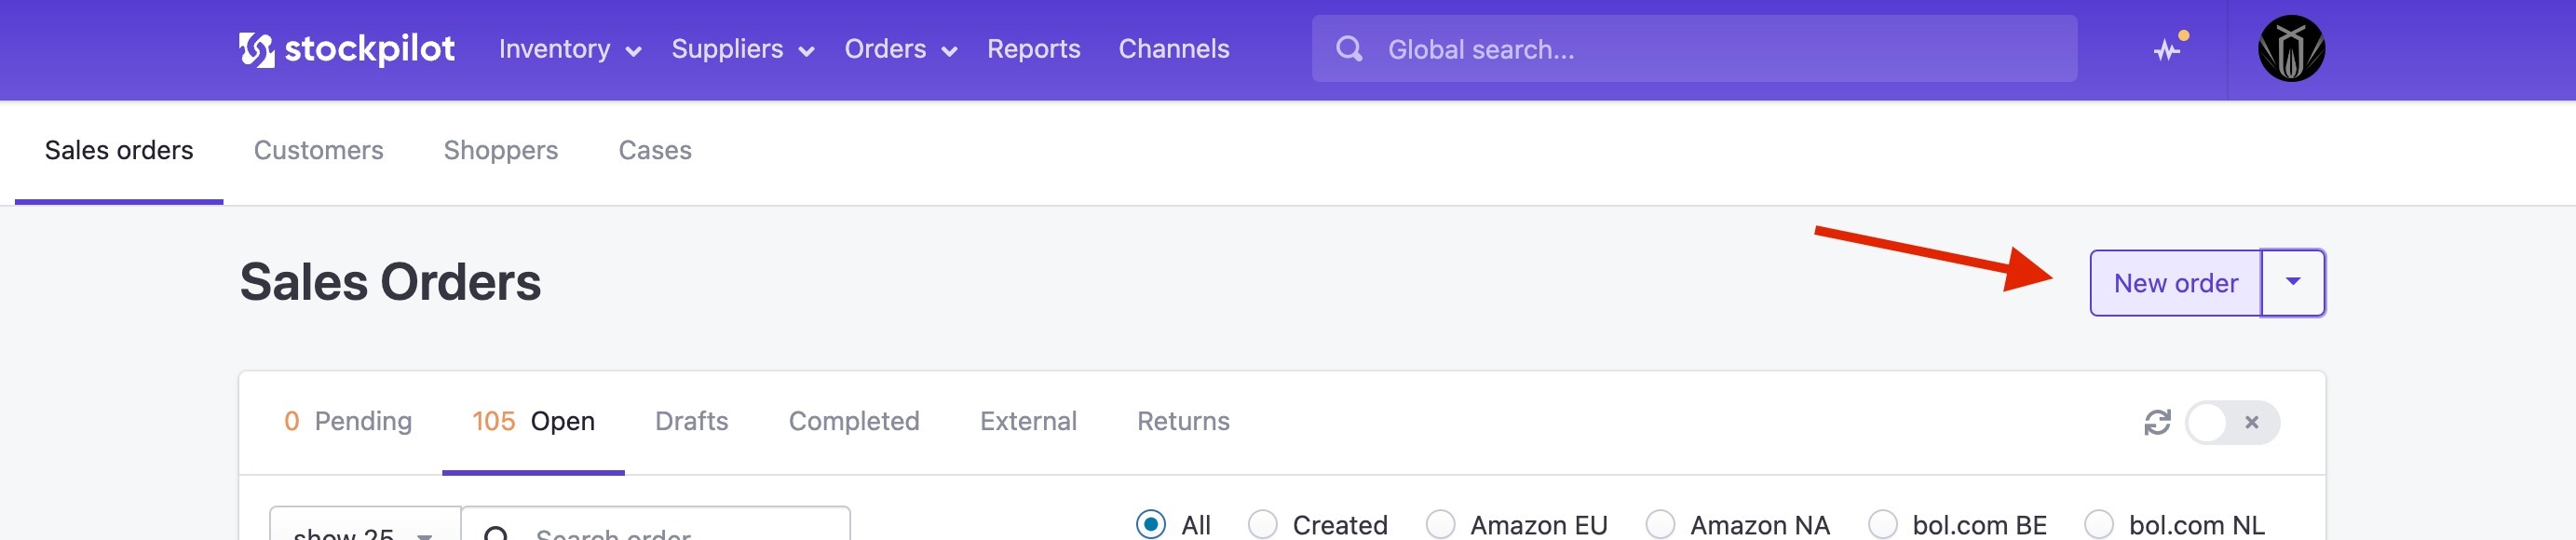Open the show 25 rows dropdown
The height and width of the screenshot is (540, 2576).
[x=365, y=524]
